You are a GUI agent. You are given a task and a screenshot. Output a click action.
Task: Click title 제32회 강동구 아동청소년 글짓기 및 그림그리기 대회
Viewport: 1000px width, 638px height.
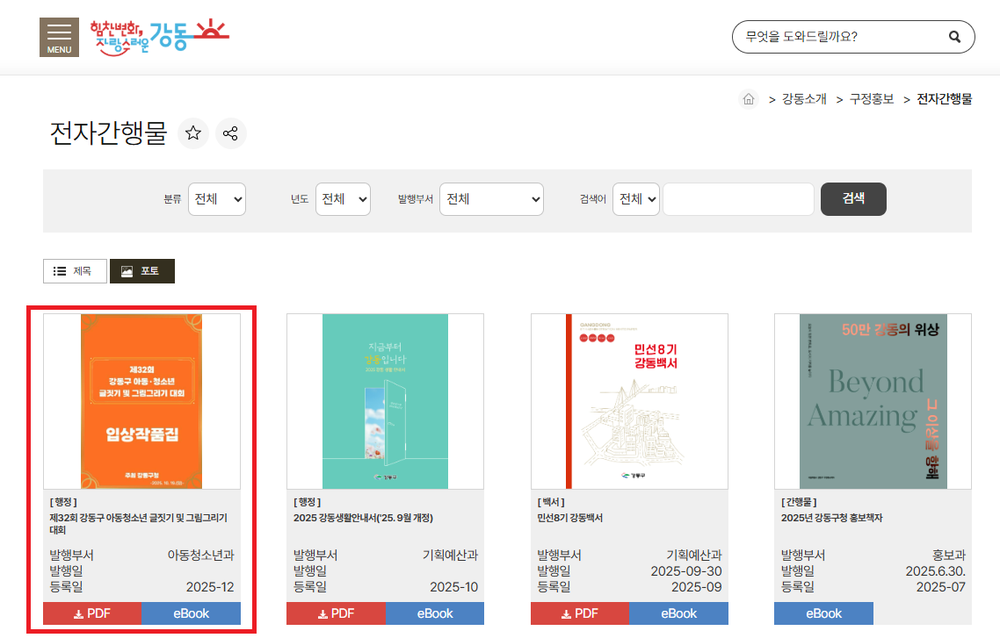click(138, 524)
